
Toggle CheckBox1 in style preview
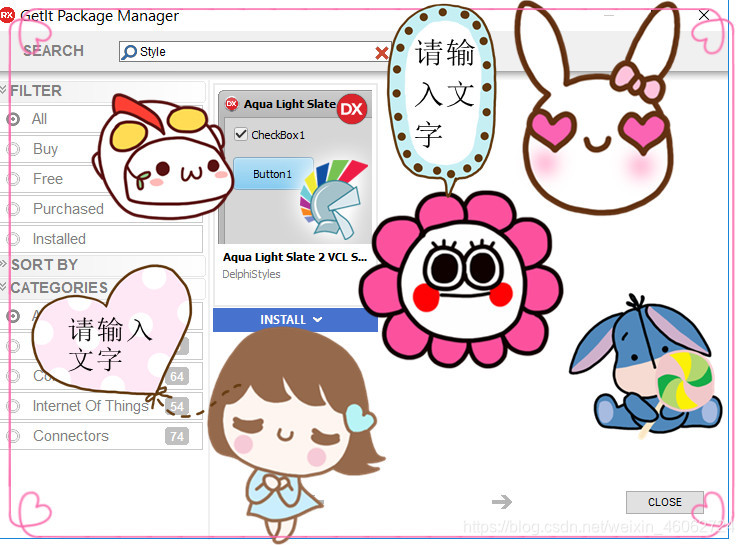241,134
